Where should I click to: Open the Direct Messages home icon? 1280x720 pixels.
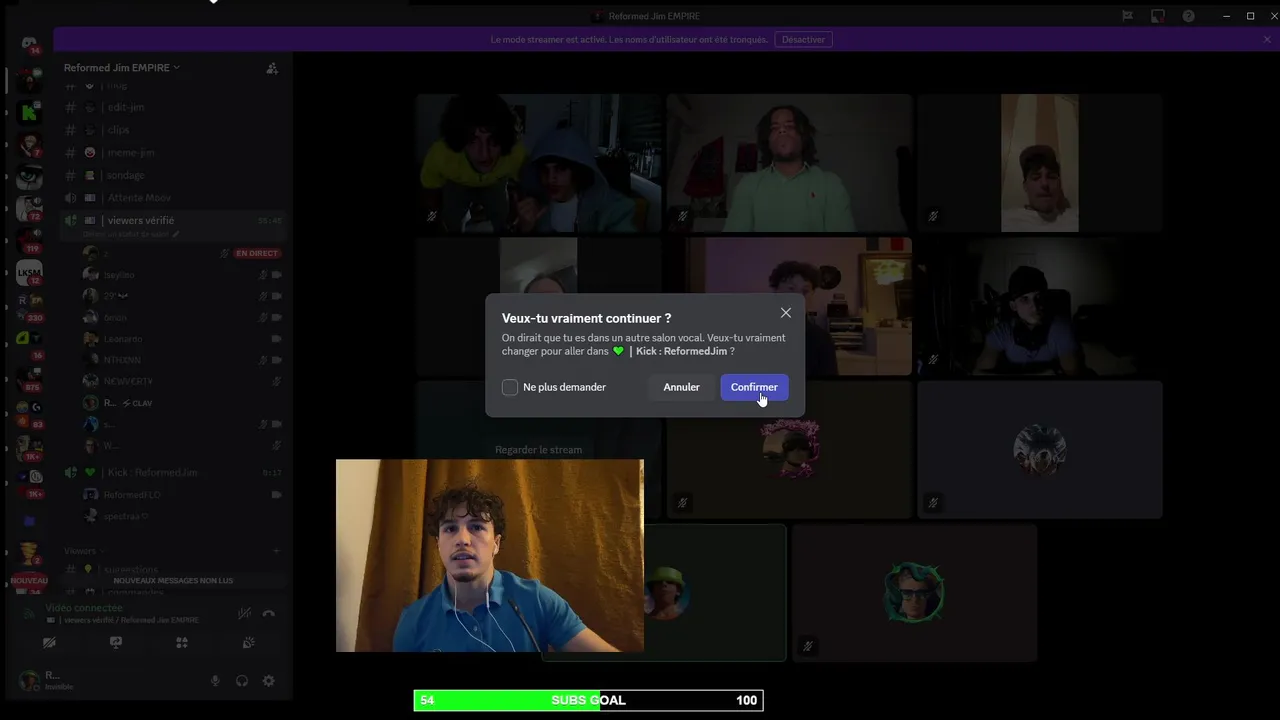[x=29, y=44]
